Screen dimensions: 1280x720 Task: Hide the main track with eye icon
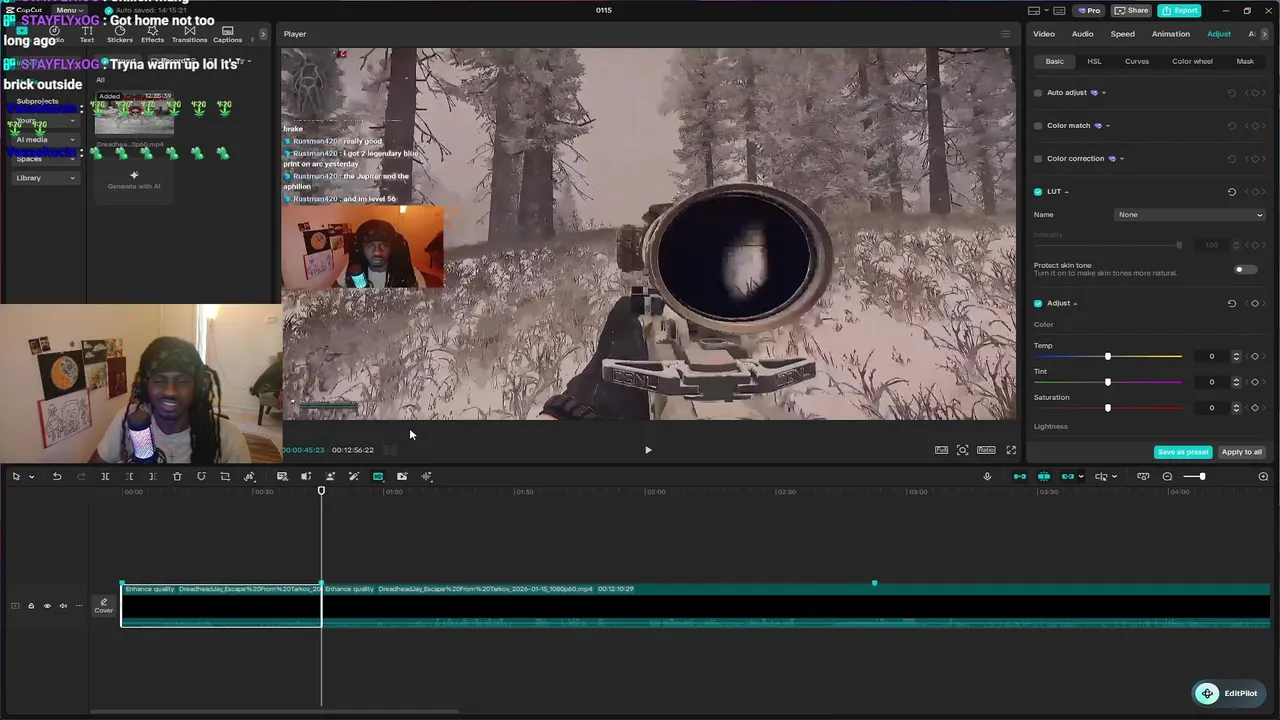pos(47,606)
